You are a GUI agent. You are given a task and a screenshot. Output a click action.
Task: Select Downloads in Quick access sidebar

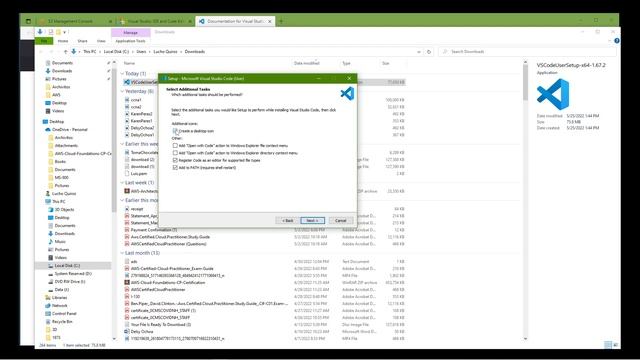[x=62, y=71]
